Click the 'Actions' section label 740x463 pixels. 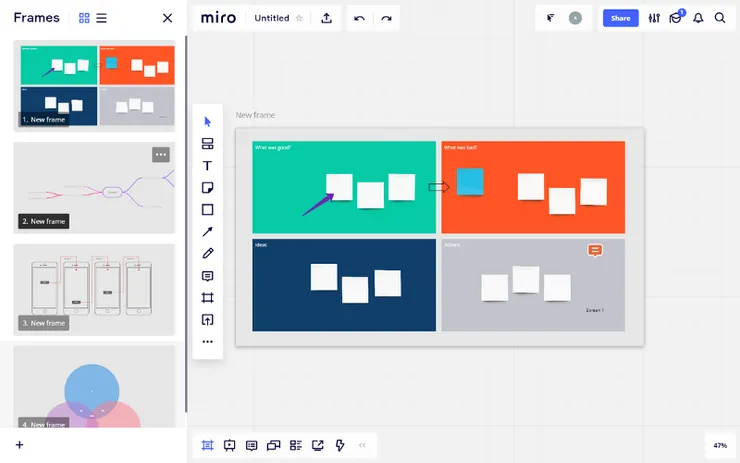tap(452, 244)
